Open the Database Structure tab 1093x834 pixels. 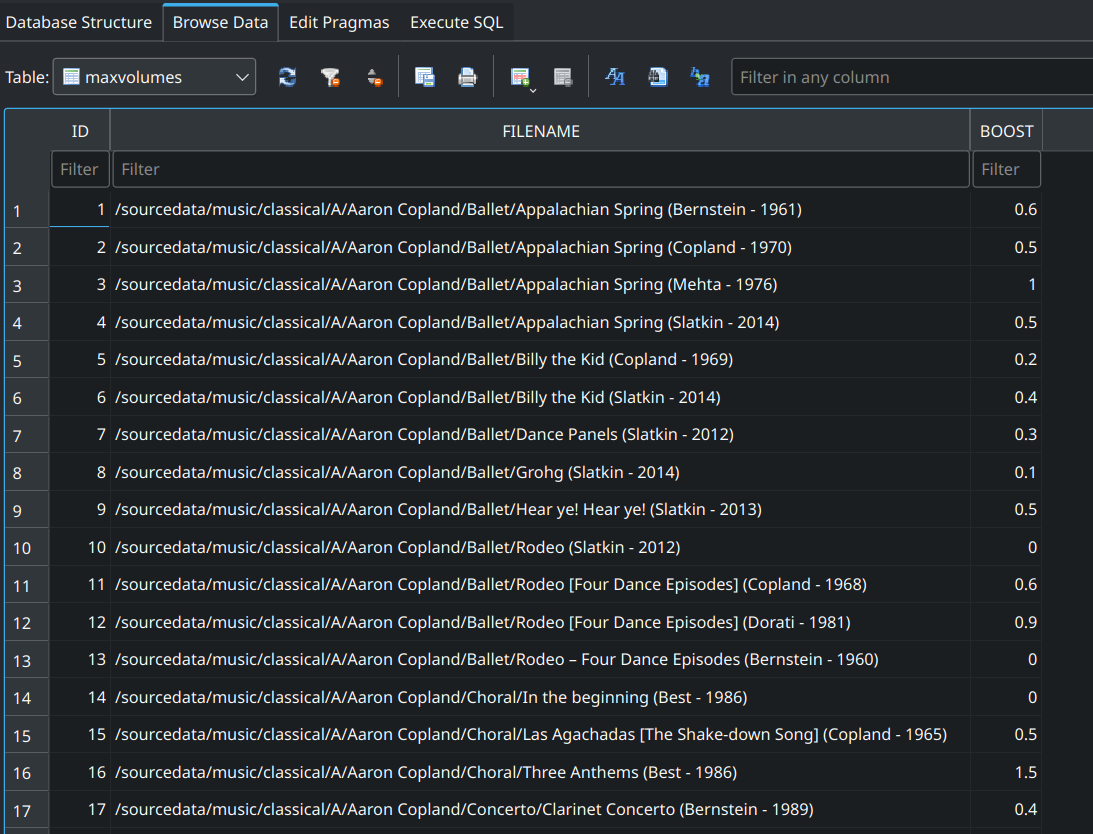click(79, 21)
